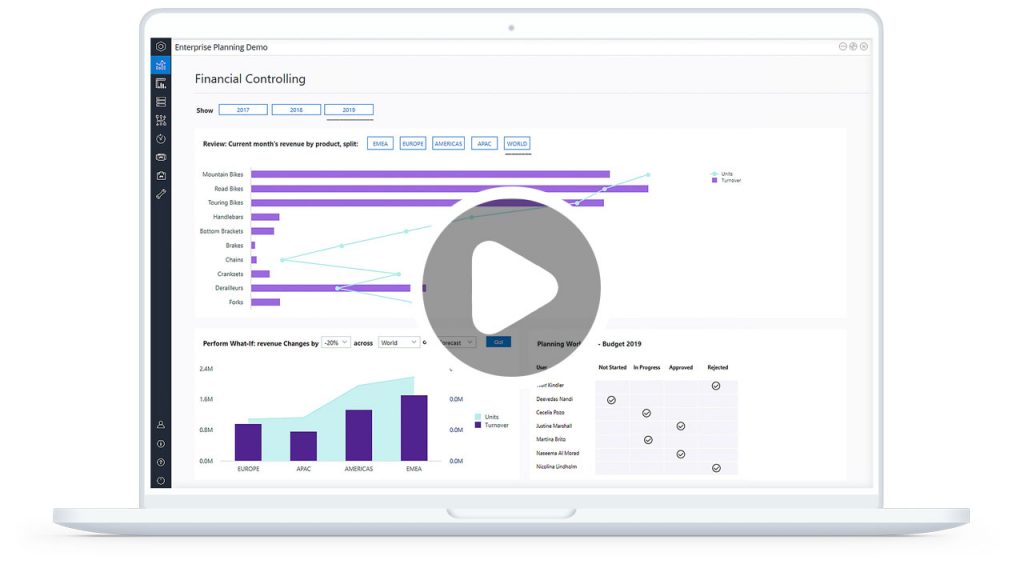Click the "Forks" product label
This screenshot has height=576, width=1024.
click(236, 302)
